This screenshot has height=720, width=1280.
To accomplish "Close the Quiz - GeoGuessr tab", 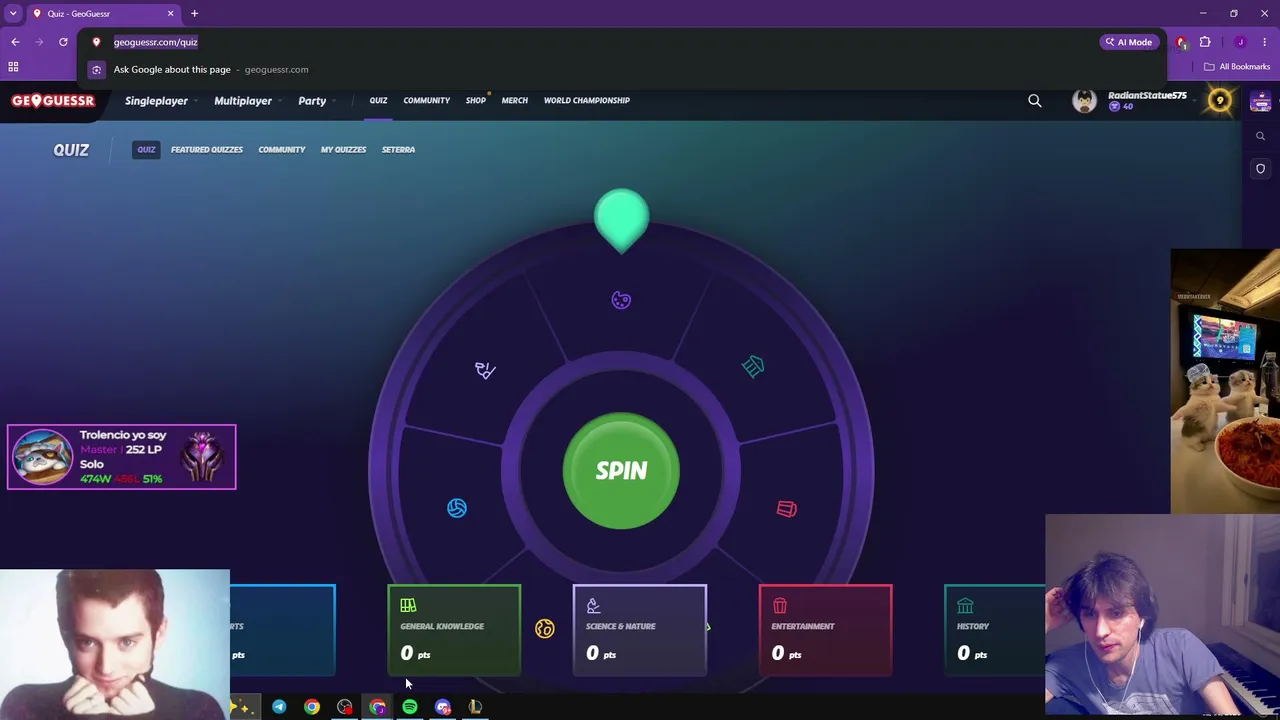I will (170, 14).
